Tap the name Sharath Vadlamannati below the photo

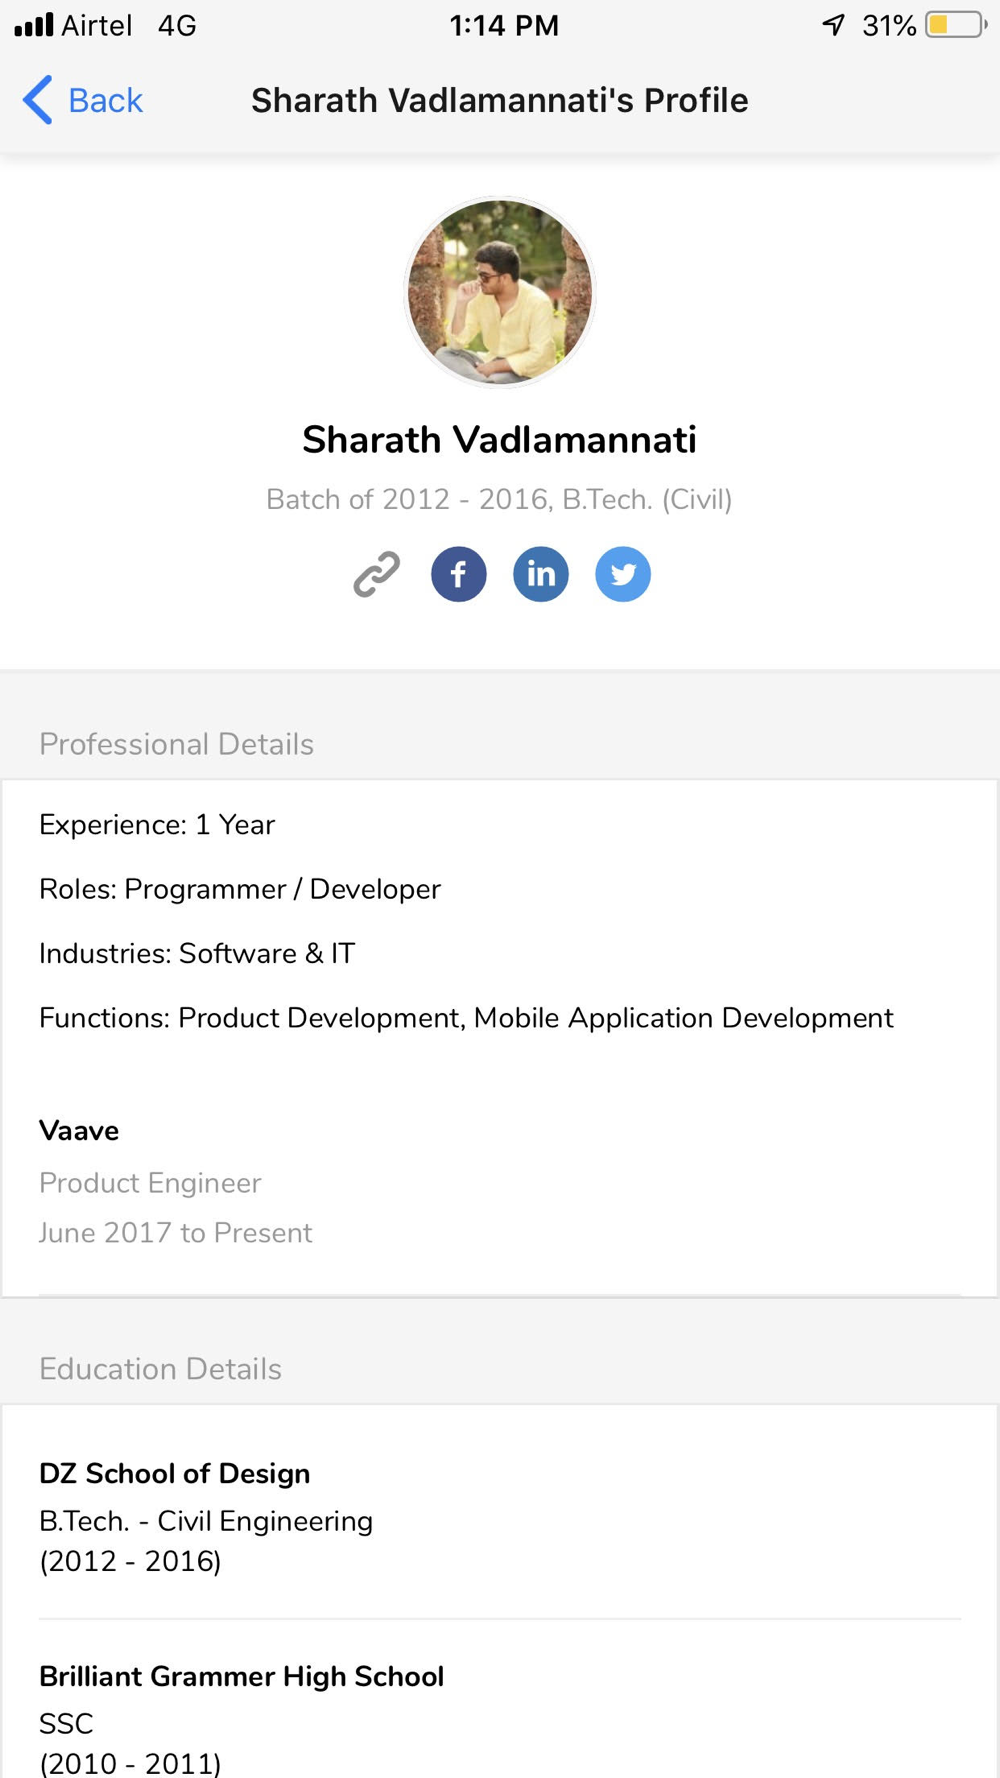pyautogui.click(x=500, y=440)
